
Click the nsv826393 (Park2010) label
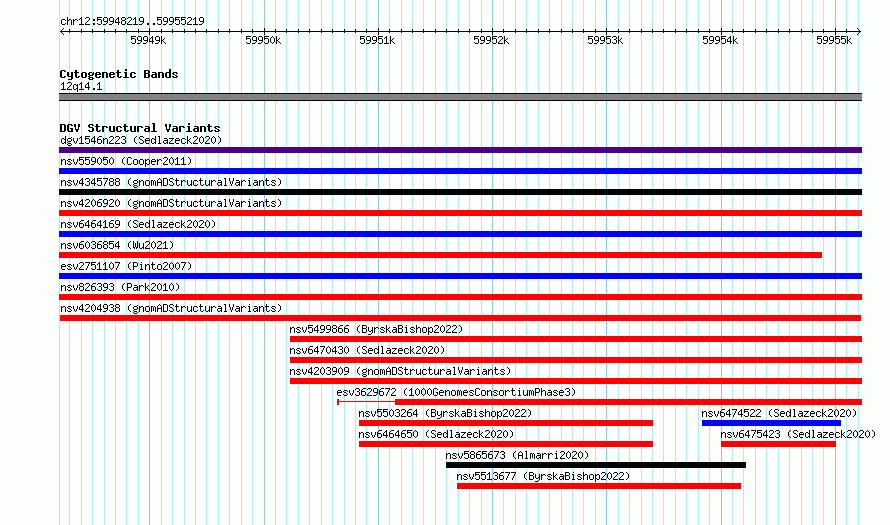(x=120, y=287)
